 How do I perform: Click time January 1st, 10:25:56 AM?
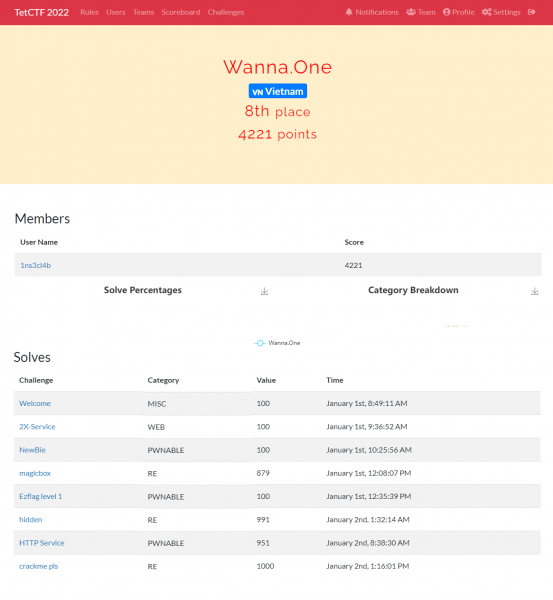[369, 450]
